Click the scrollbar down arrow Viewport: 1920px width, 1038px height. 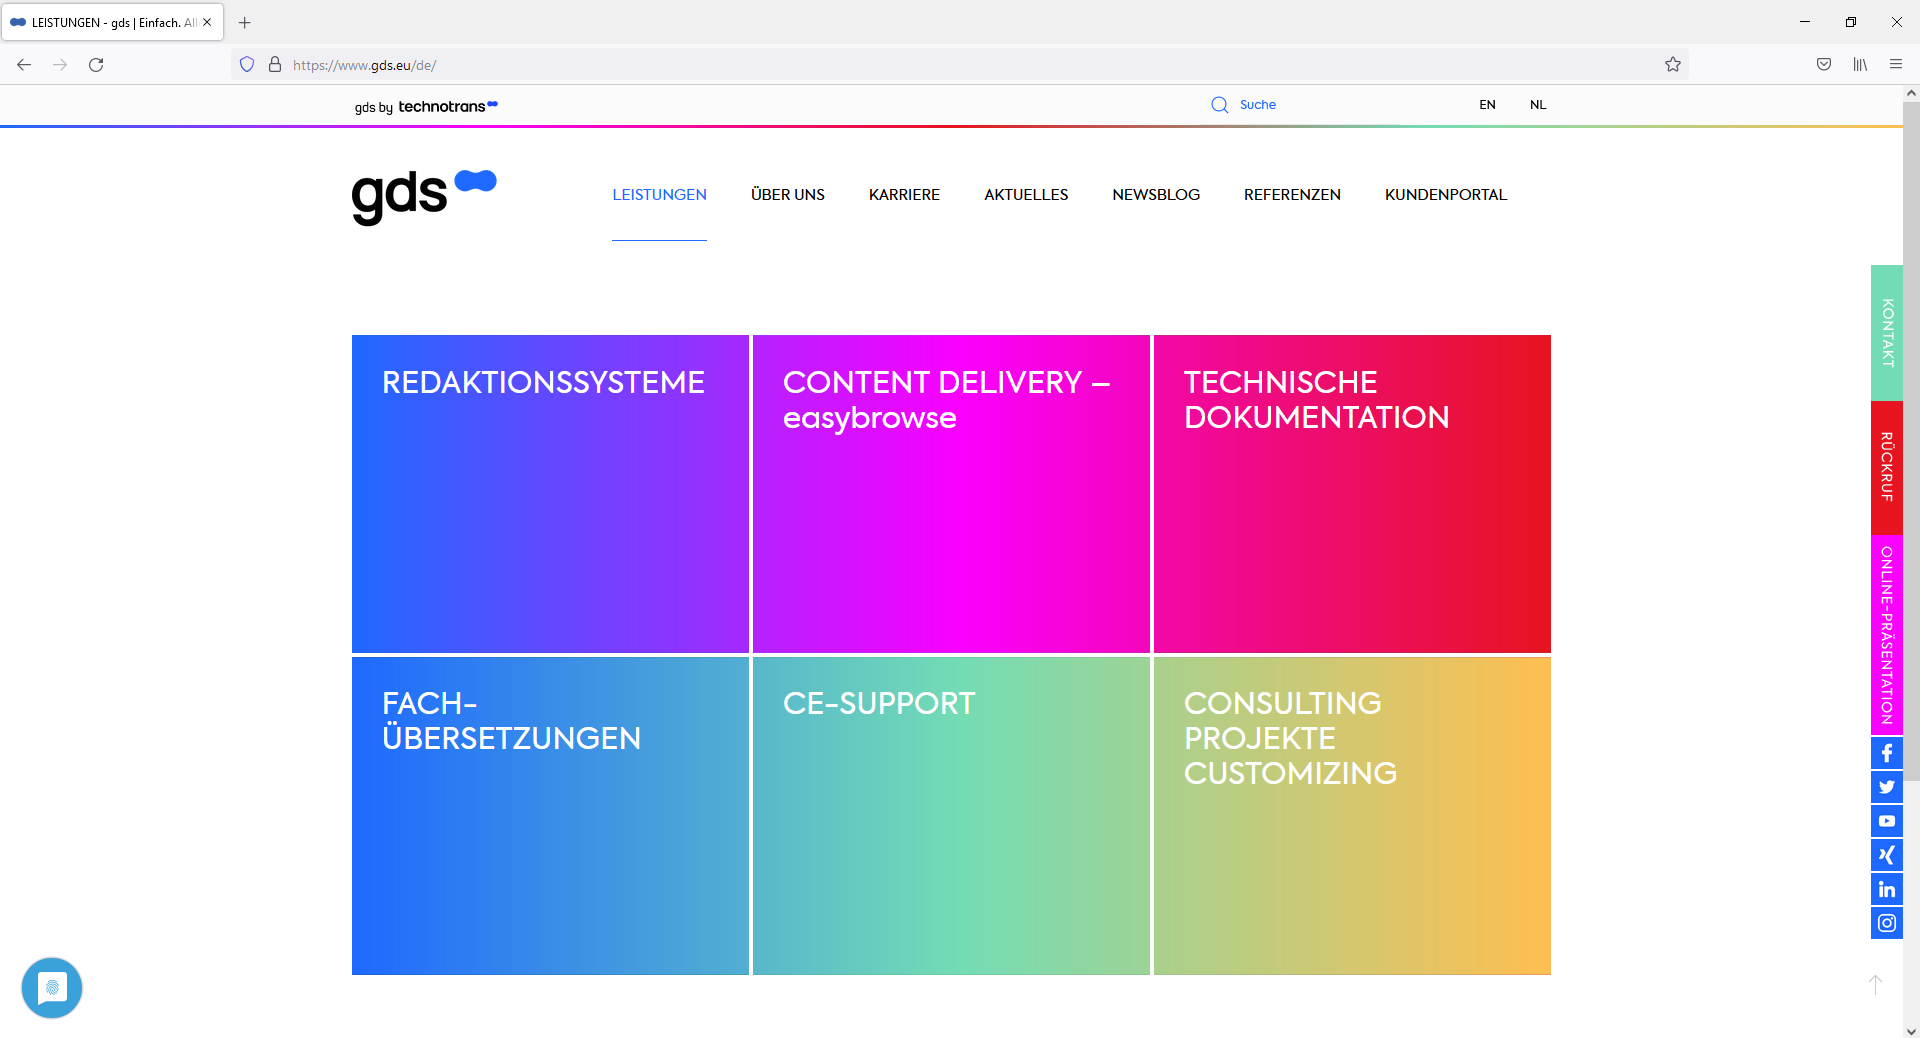pos(1911,1030)
